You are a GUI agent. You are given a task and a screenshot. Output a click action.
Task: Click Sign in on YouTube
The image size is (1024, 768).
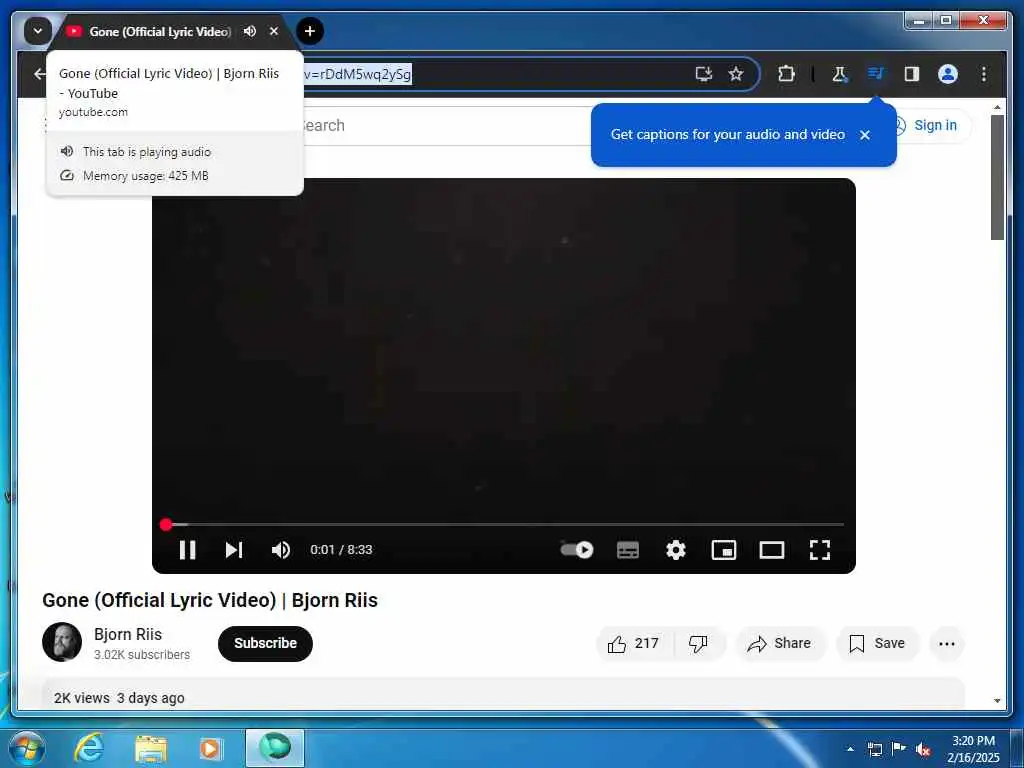coord(935,125)
